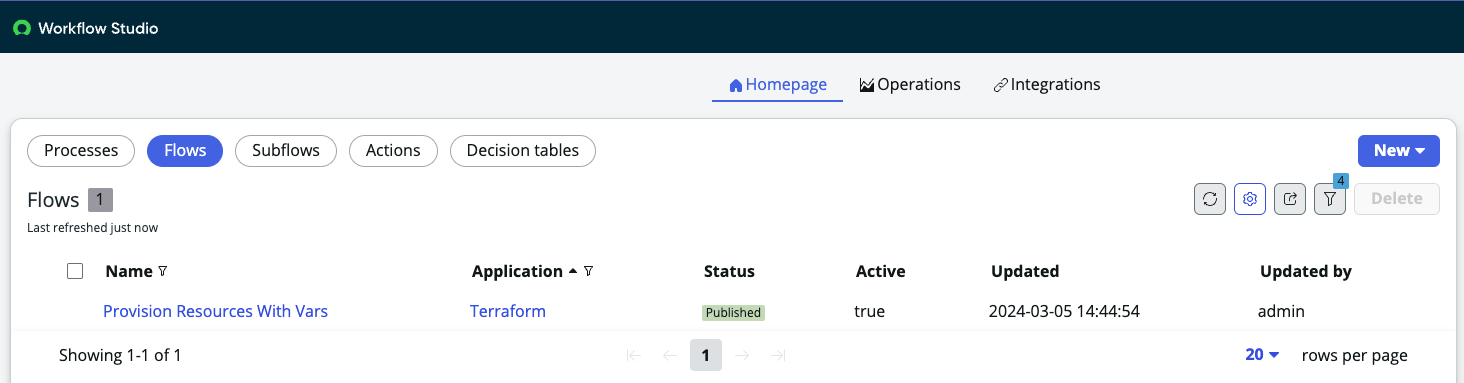Viewport: 1464px width, 383px height.
Task: Open Provision Resources With Vars flow
Action: (216, 312)
